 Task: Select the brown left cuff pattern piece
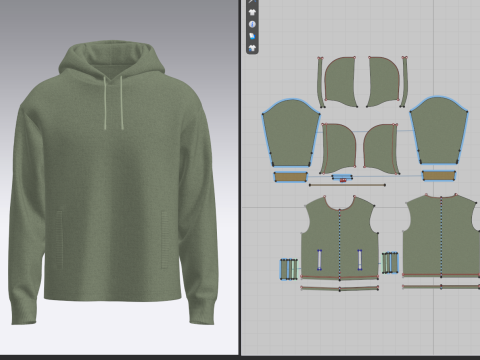tap(291, 177)
